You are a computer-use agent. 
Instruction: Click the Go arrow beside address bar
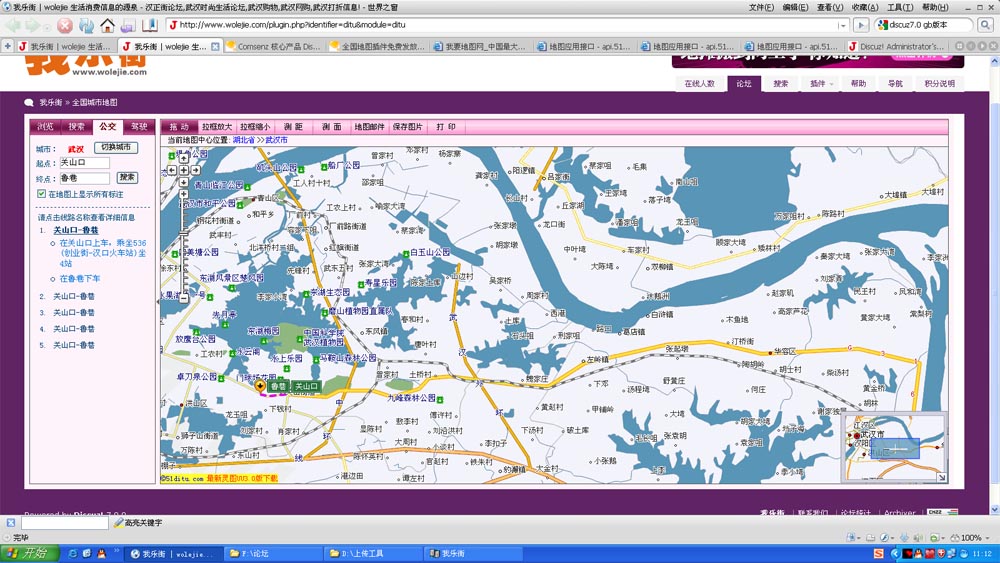tap(861, 25)
